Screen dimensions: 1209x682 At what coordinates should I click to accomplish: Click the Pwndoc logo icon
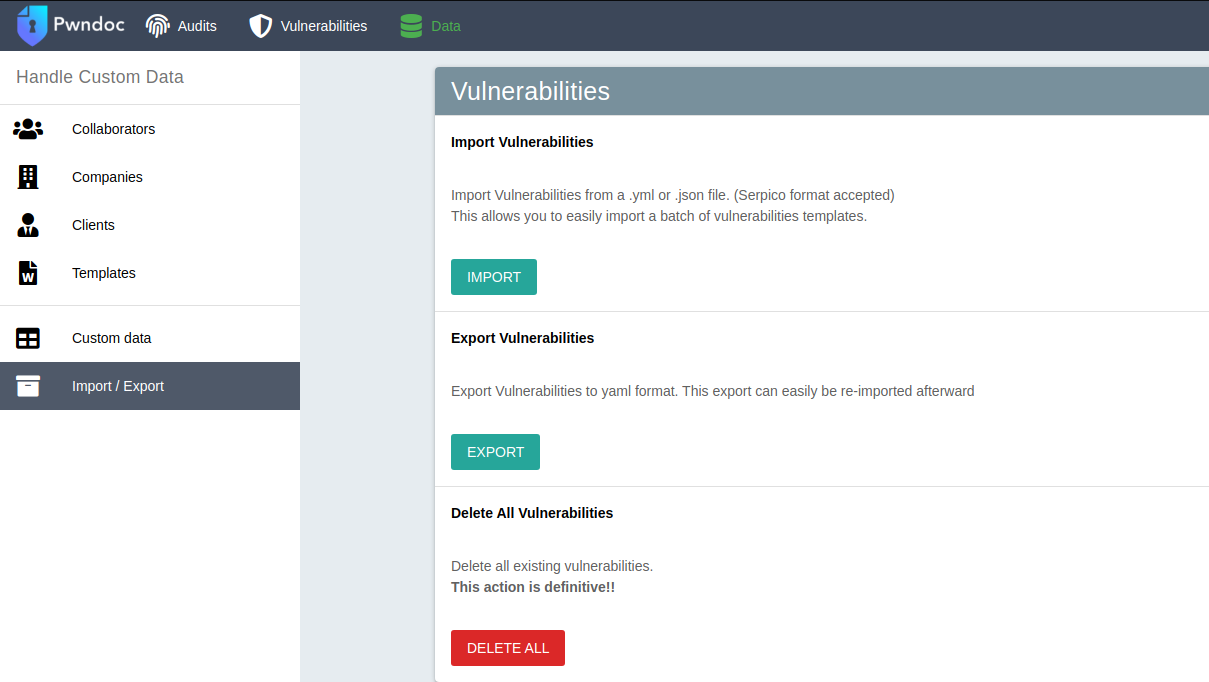[x=32, y=26]
